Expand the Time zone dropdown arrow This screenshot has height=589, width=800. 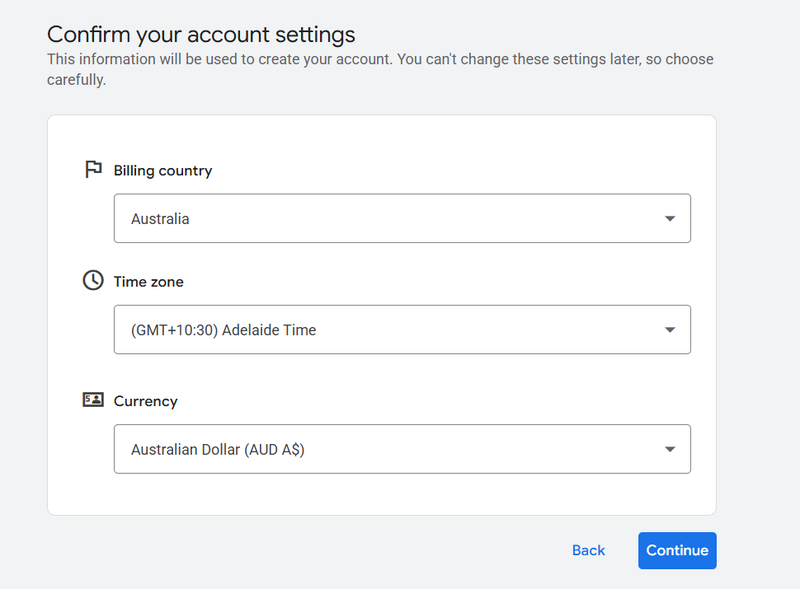[670, 330]
